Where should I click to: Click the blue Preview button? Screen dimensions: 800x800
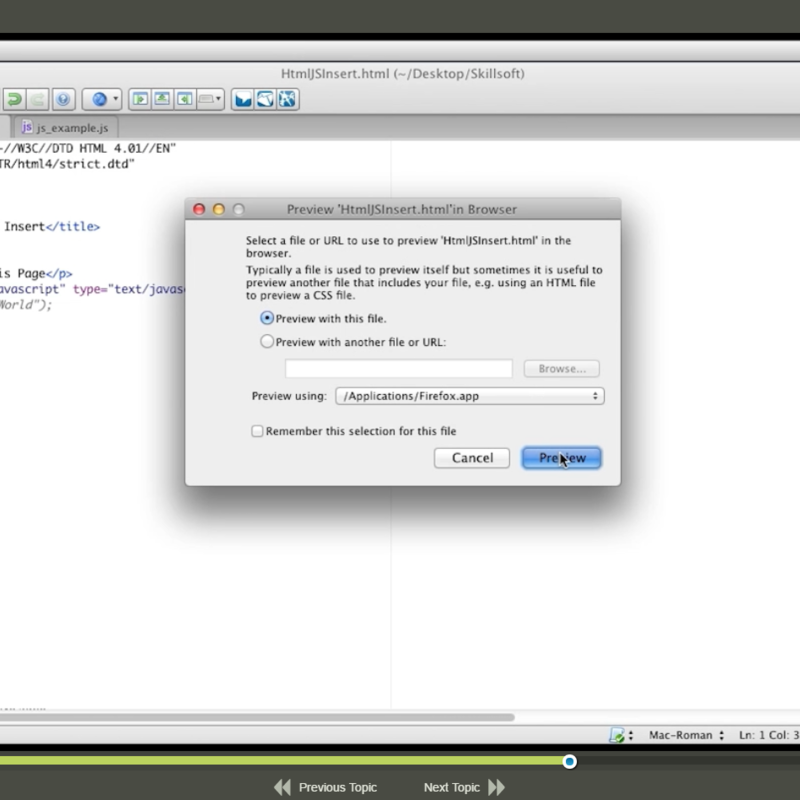point(562,458)
